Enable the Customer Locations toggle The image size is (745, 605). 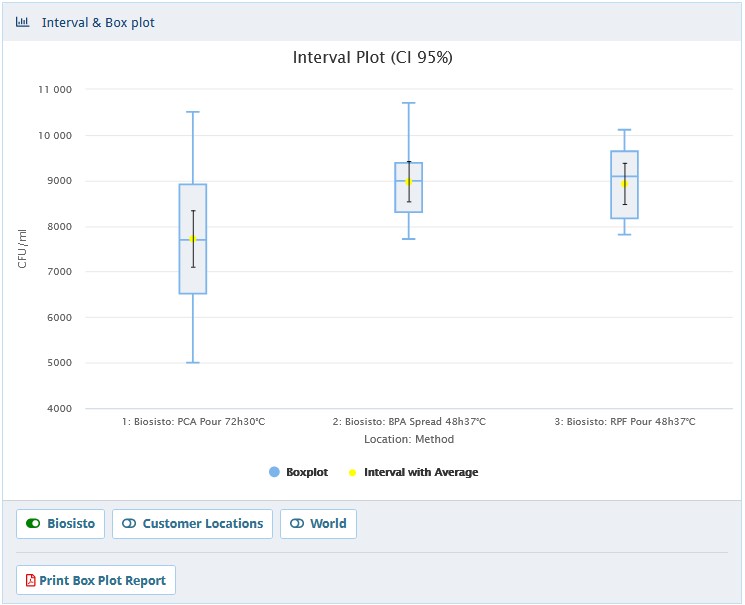pyautogui.click(x=192, y=524)
